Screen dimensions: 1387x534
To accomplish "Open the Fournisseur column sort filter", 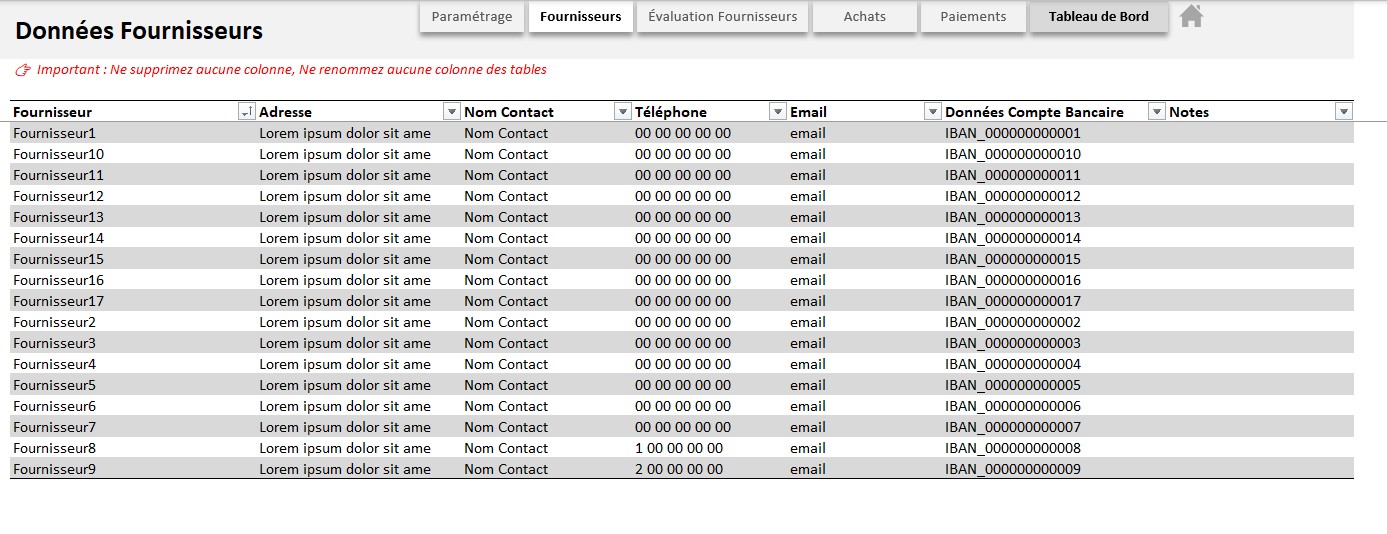I will click(247, 112).
